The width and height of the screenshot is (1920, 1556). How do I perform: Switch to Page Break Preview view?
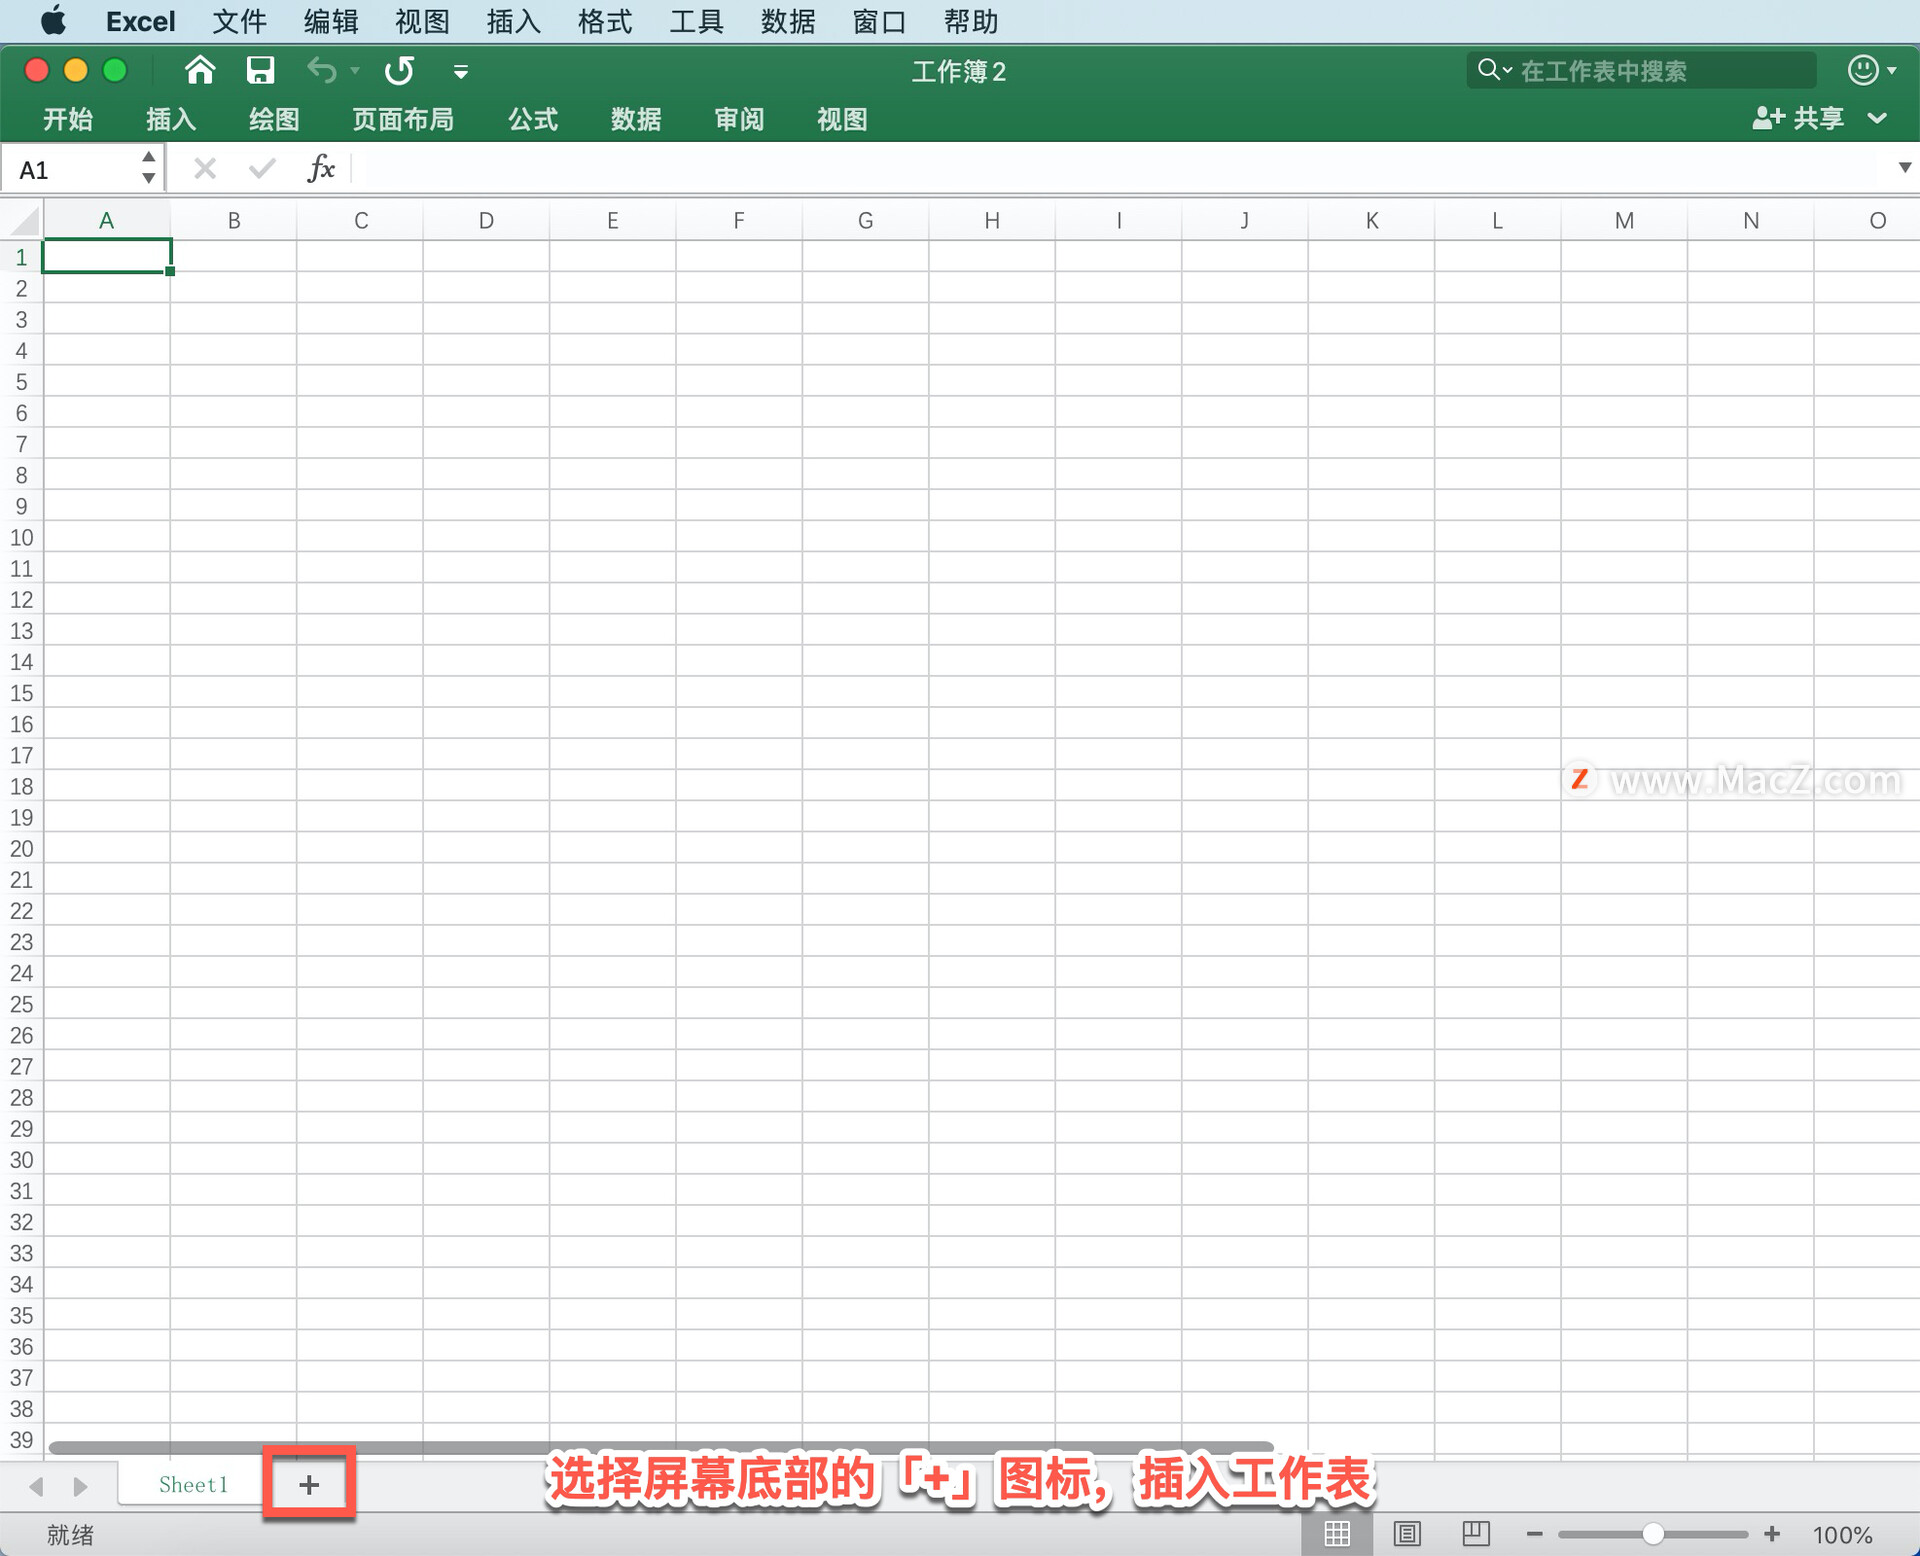(1476, 1534)
